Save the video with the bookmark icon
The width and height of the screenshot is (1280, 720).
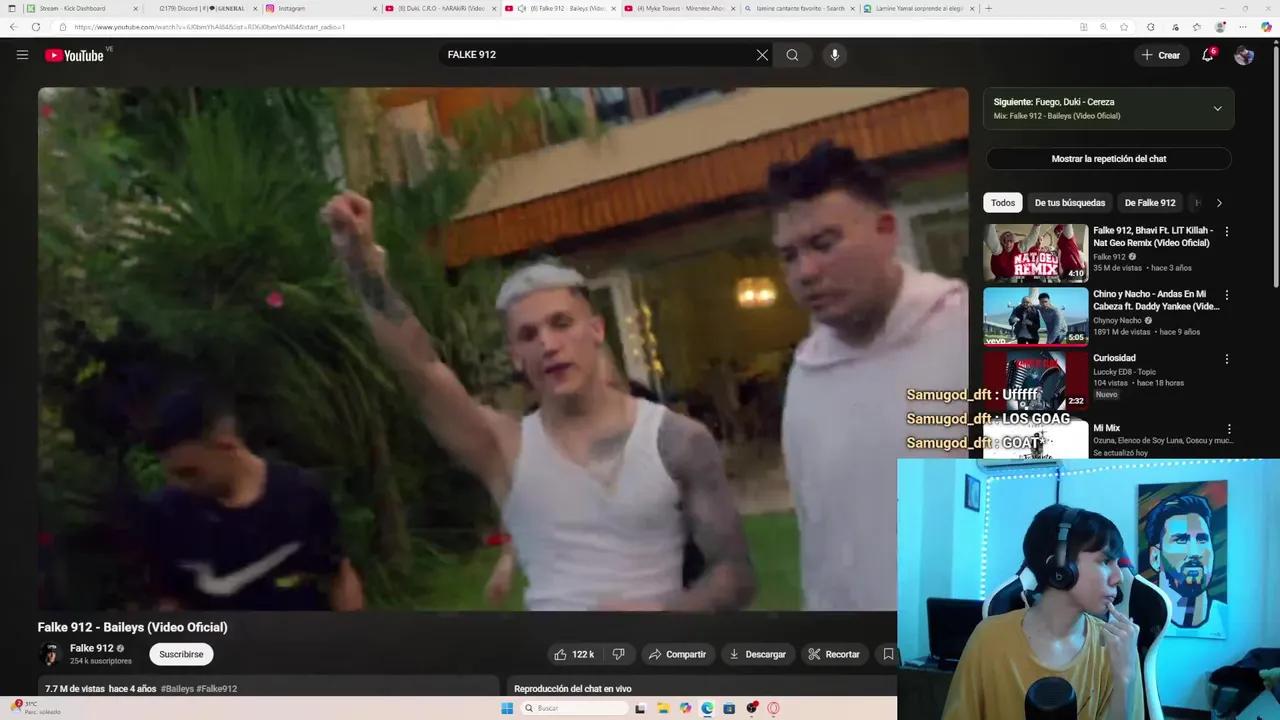point(887,654)
